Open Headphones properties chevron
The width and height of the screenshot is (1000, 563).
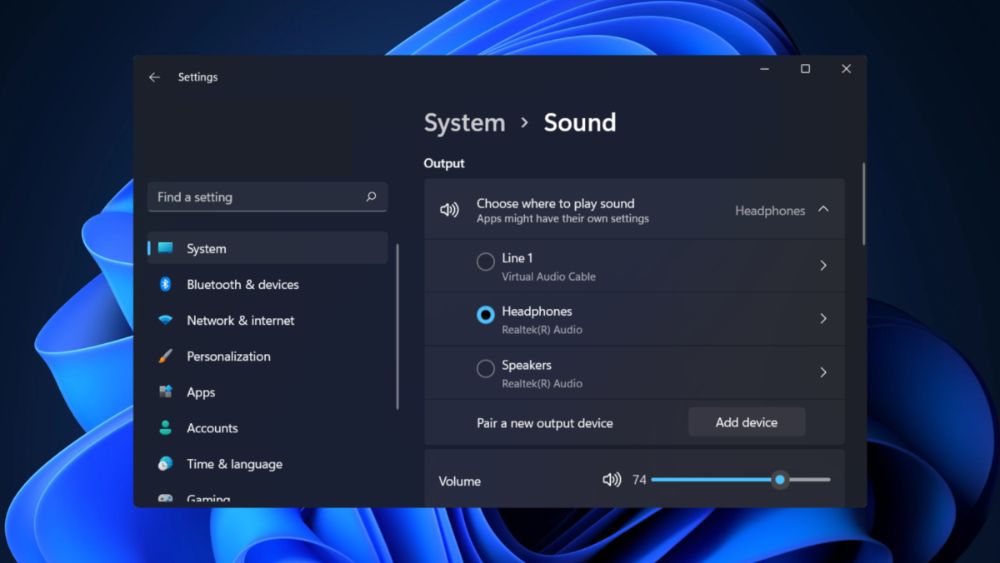click(x=823, y=318)
